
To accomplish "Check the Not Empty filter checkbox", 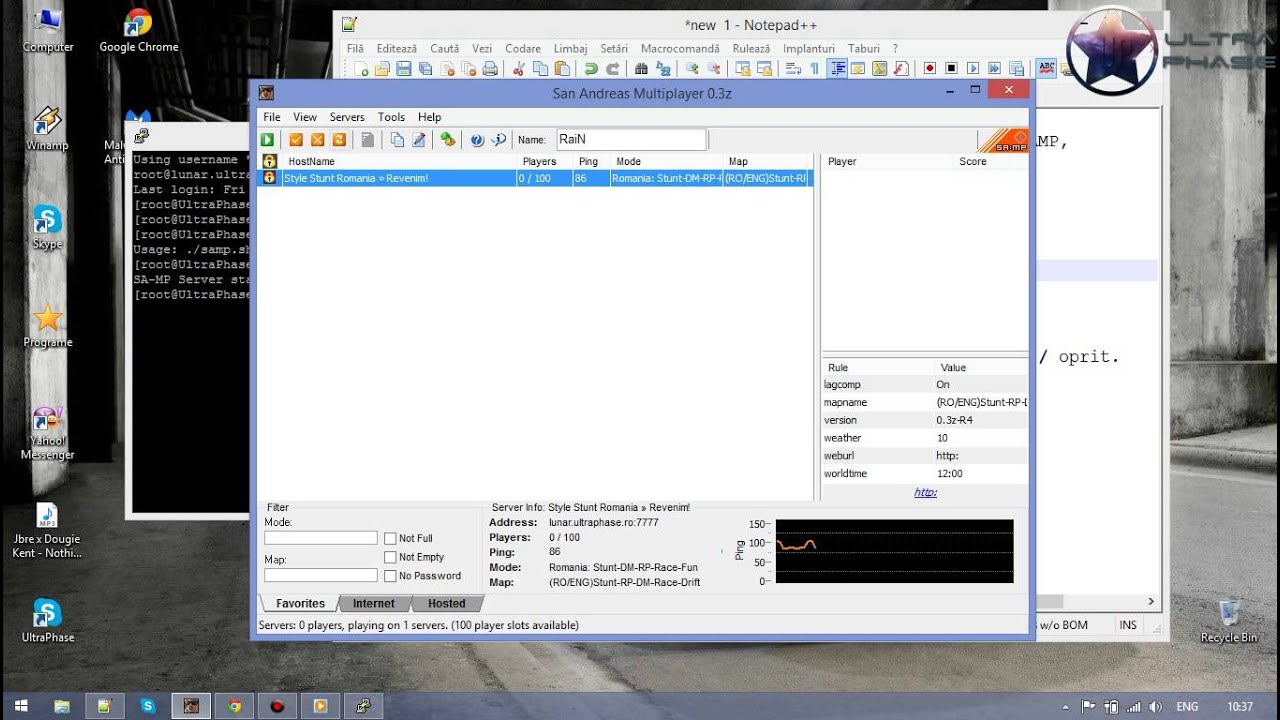I will click(390, 558).
